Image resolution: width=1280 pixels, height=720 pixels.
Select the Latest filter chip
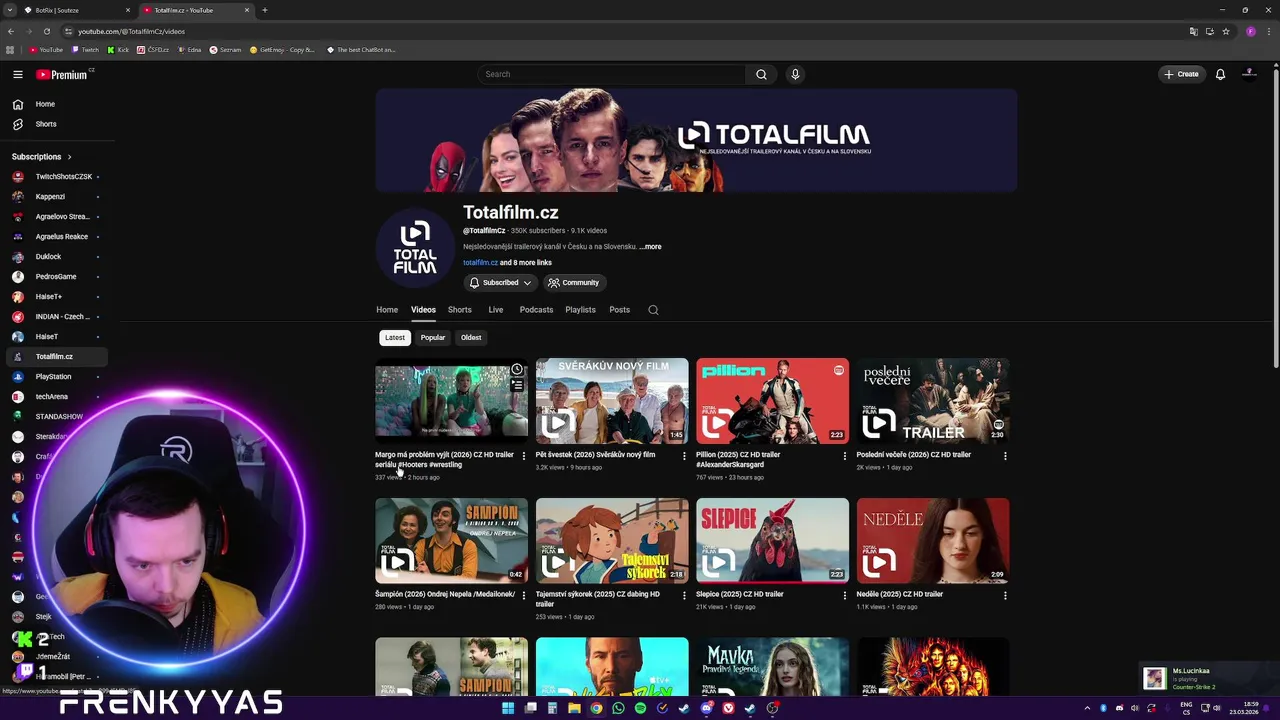[x=395, y=338]
